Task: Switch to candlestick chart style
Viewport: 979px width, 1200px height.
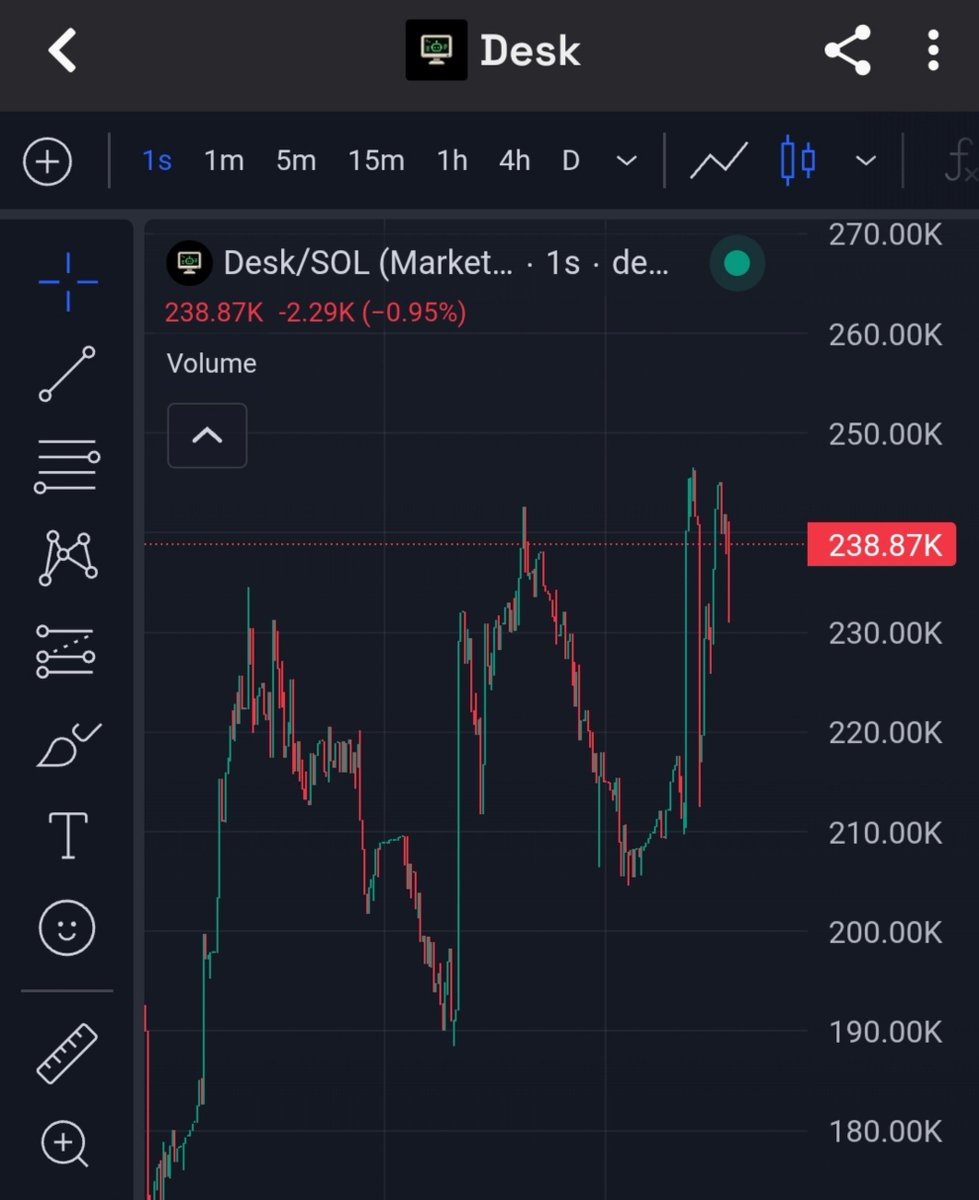Action: [797, 161]
